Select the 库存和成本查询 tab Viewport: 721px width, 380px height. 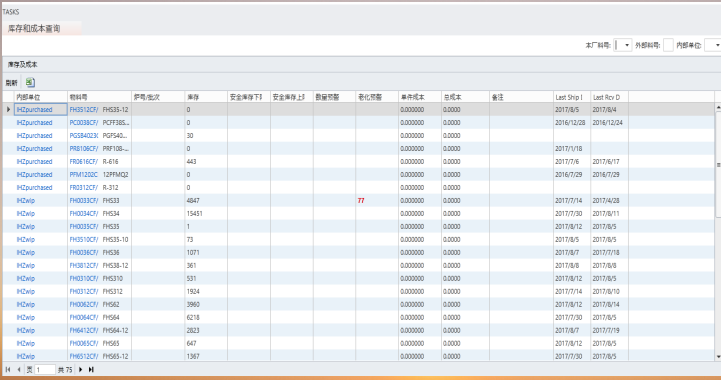tap(34, 29)
